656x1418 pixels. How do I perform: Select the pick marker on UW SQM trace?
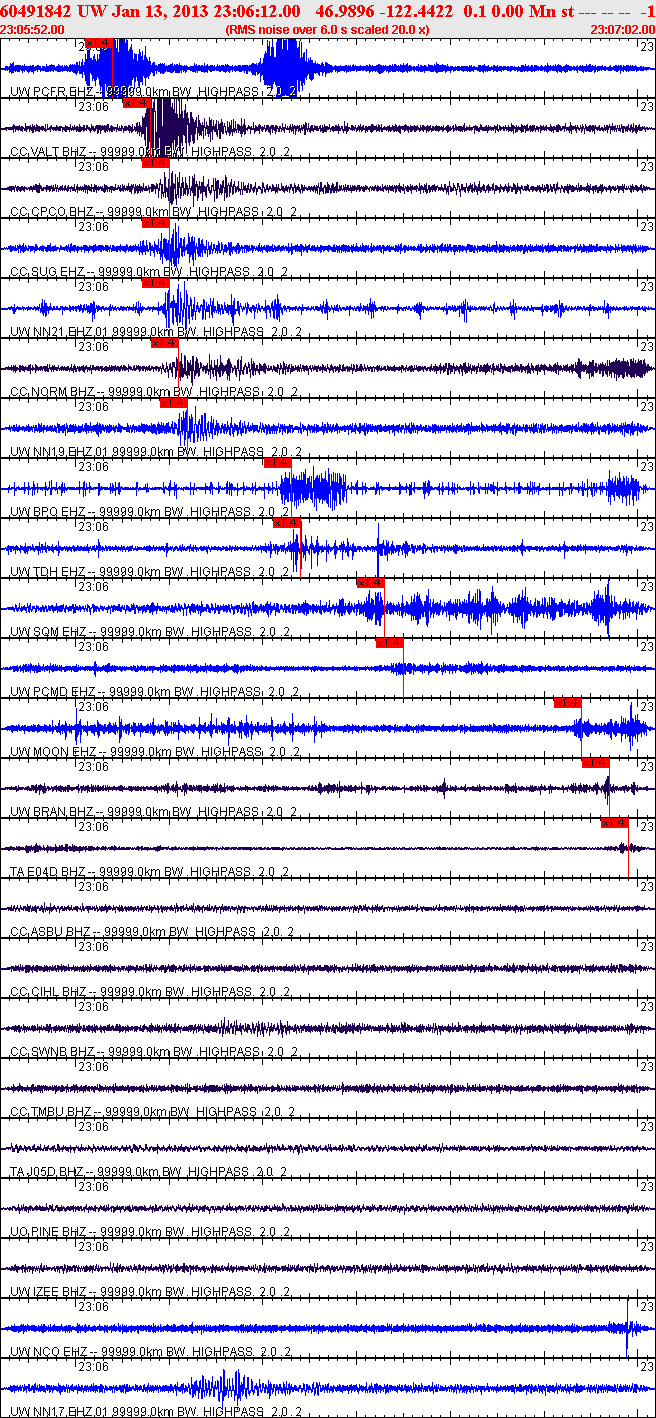coord(370,583)
